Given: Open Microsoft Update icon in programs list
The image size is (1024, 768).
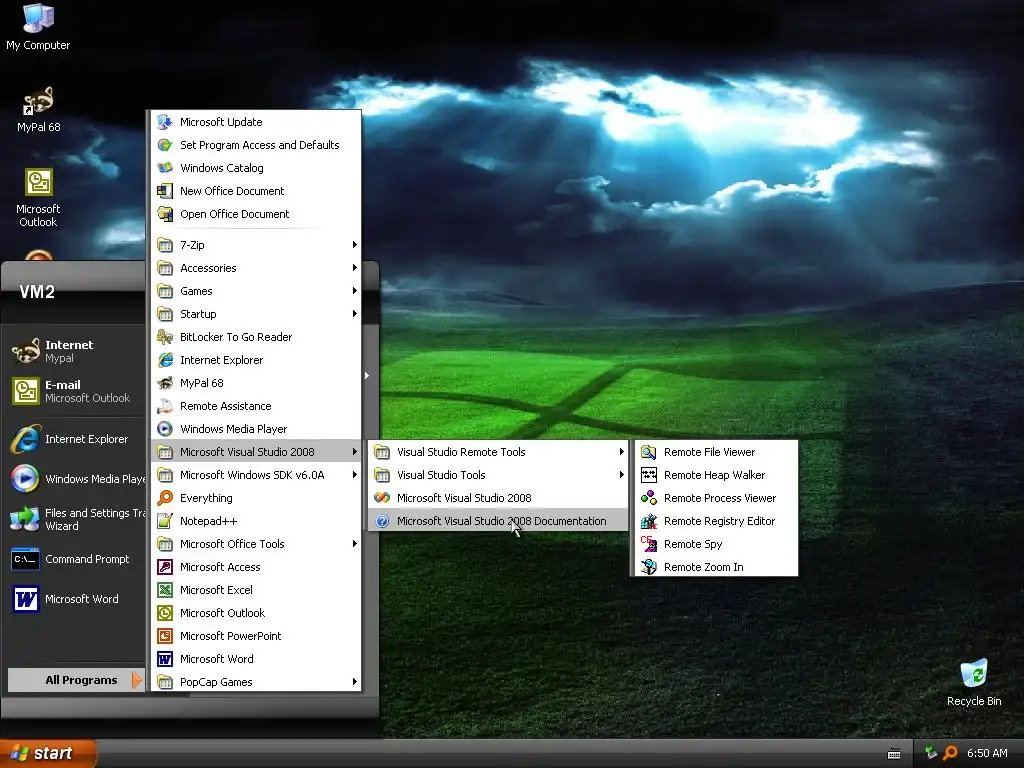Looking at the screenshot, I should point(165,122).
